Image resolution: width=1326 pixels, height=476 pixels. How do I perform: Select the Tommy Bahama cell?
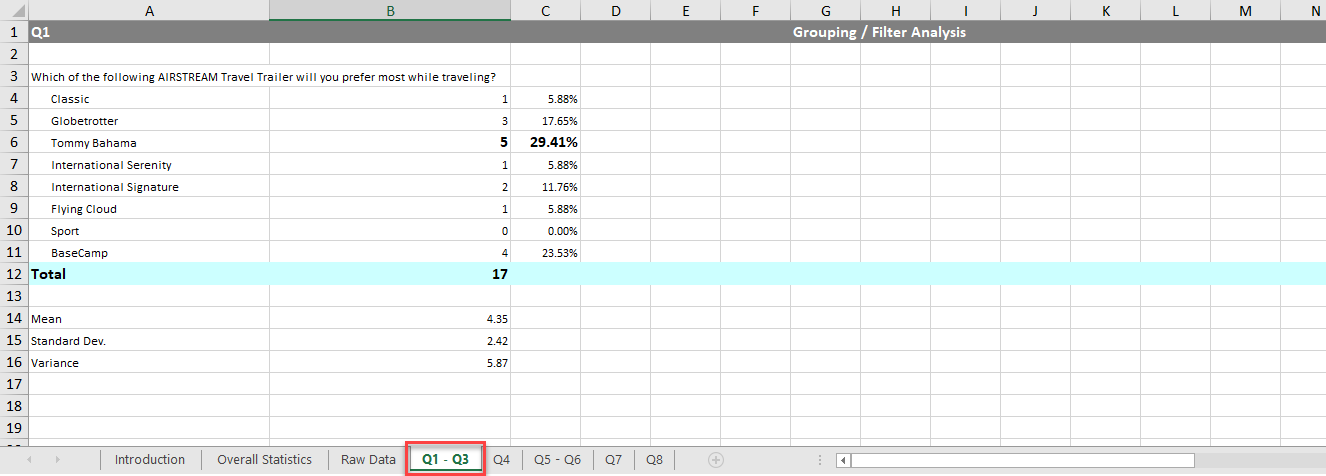149,143
